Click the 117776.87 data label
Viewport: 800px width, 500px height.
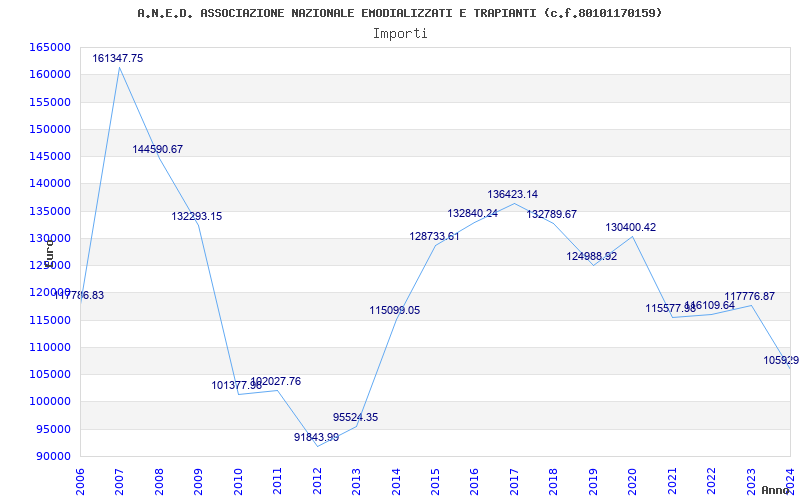click(750, 296)
